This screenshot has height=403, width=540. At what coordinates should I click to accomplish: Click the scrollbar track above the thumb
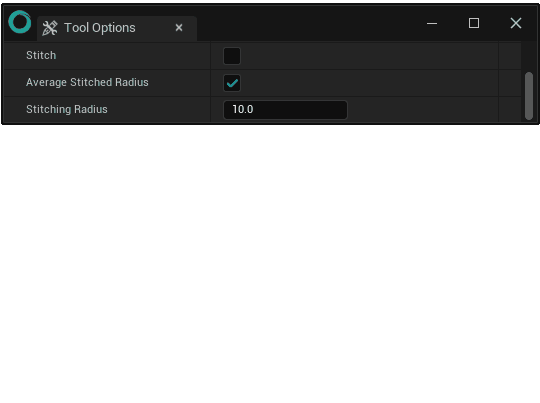529,57
